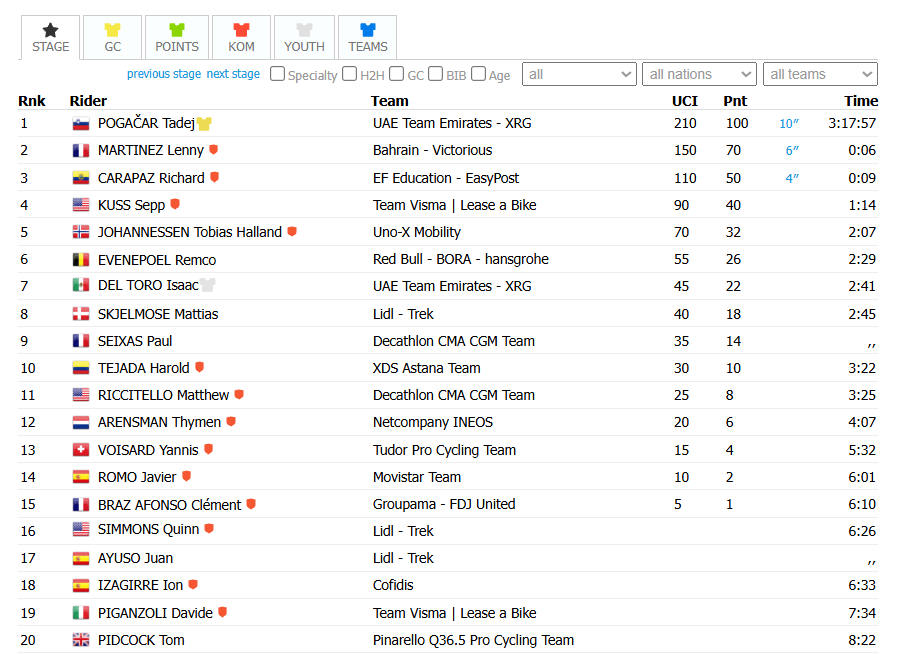Go to the previous stage link

tap(164, 74)
